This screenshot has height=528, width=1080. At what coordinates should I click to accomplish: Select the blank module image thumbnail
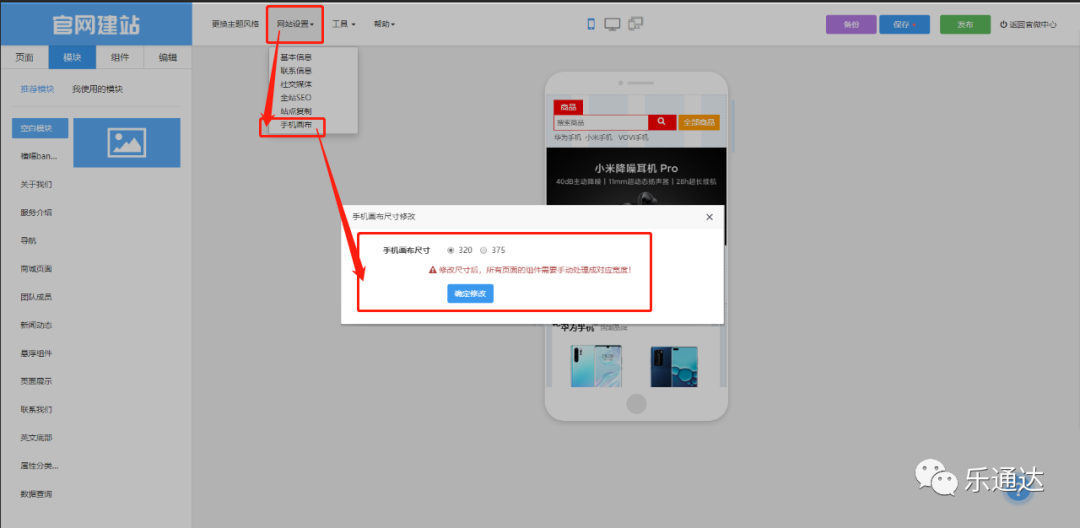127,142
